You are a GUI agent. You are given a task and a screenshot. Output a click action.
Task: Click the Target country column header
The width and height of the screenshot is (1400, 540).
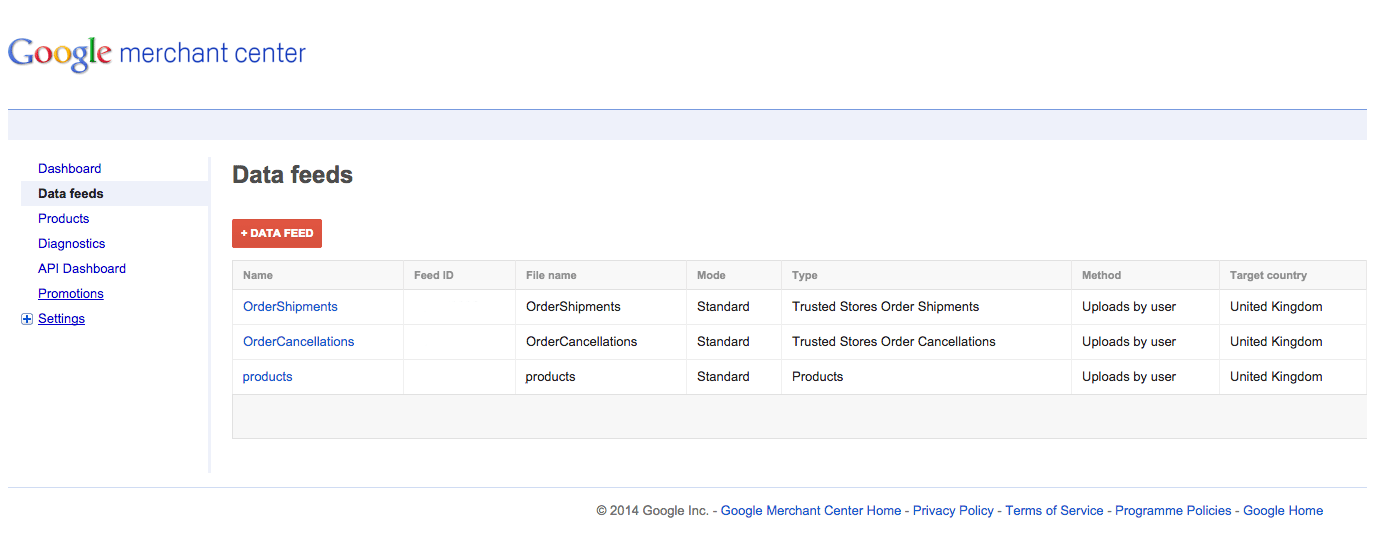click(x=1268, y=275)
